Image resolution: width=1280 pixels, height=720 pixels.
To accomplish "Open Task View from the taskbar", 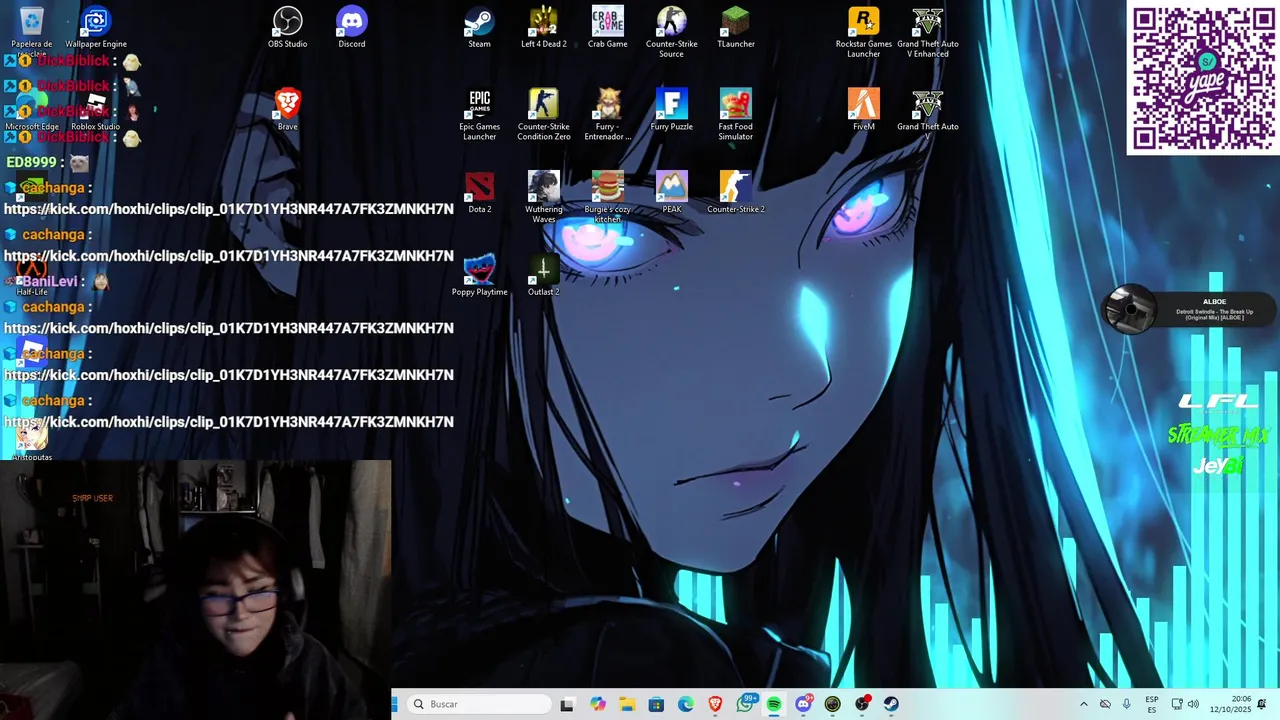I will (x=567, y=704).
